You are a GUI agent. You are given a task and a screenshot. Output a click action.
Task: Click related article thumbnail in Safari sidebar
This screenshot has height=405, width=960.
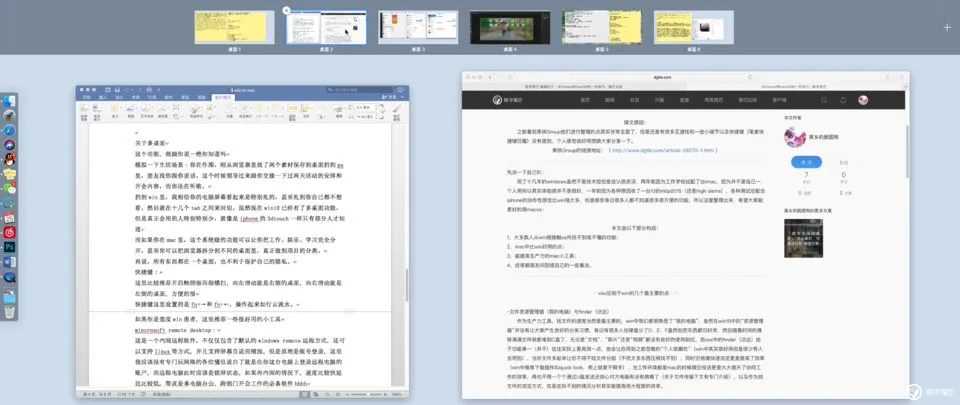click(x=803, y=238)
